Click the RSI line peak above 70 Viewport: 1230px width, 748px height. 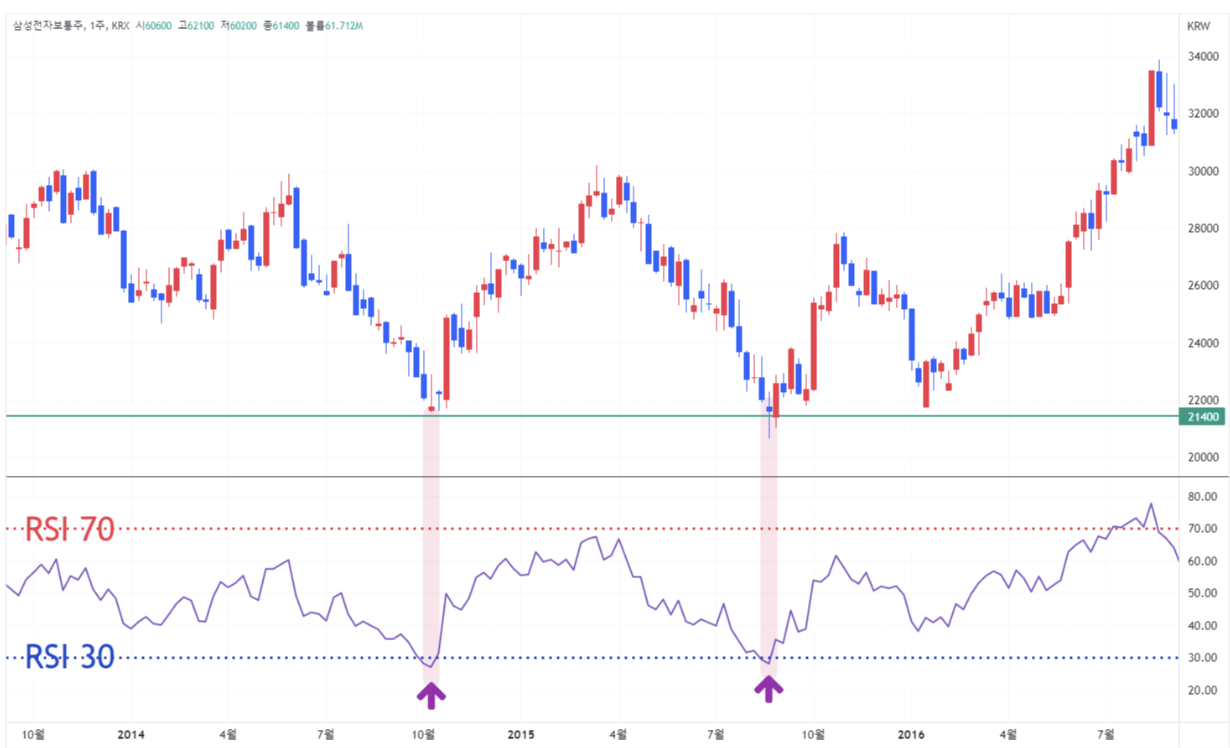(1151, 505)
